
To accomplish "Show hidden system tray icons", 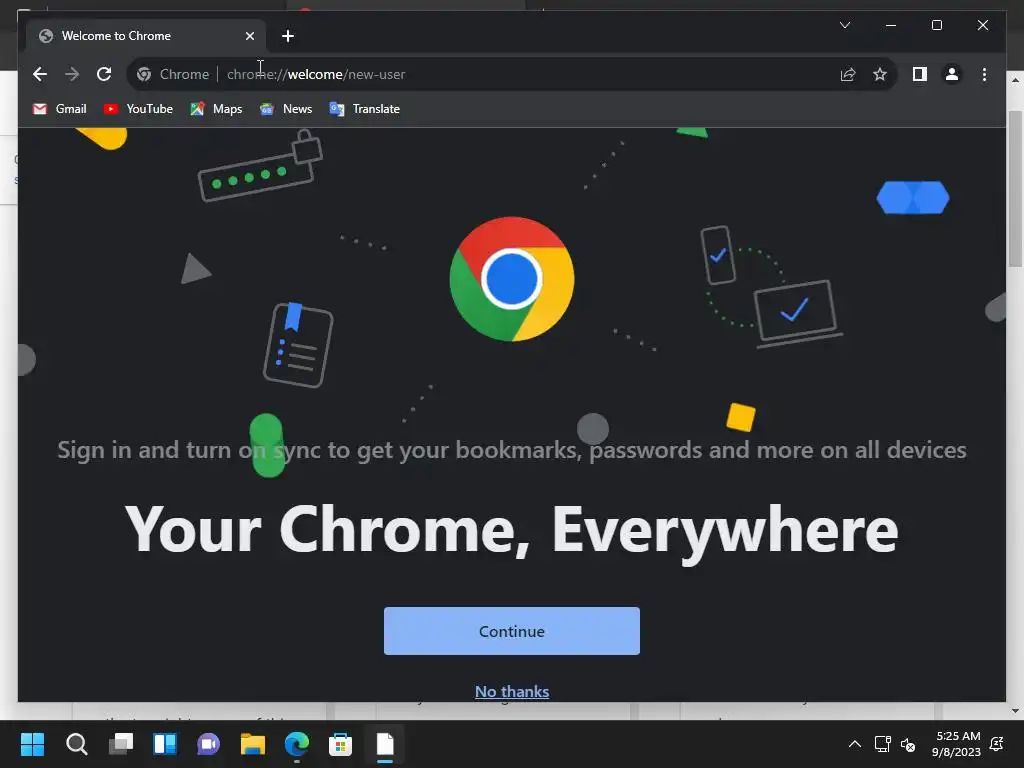I will (854, 744).
